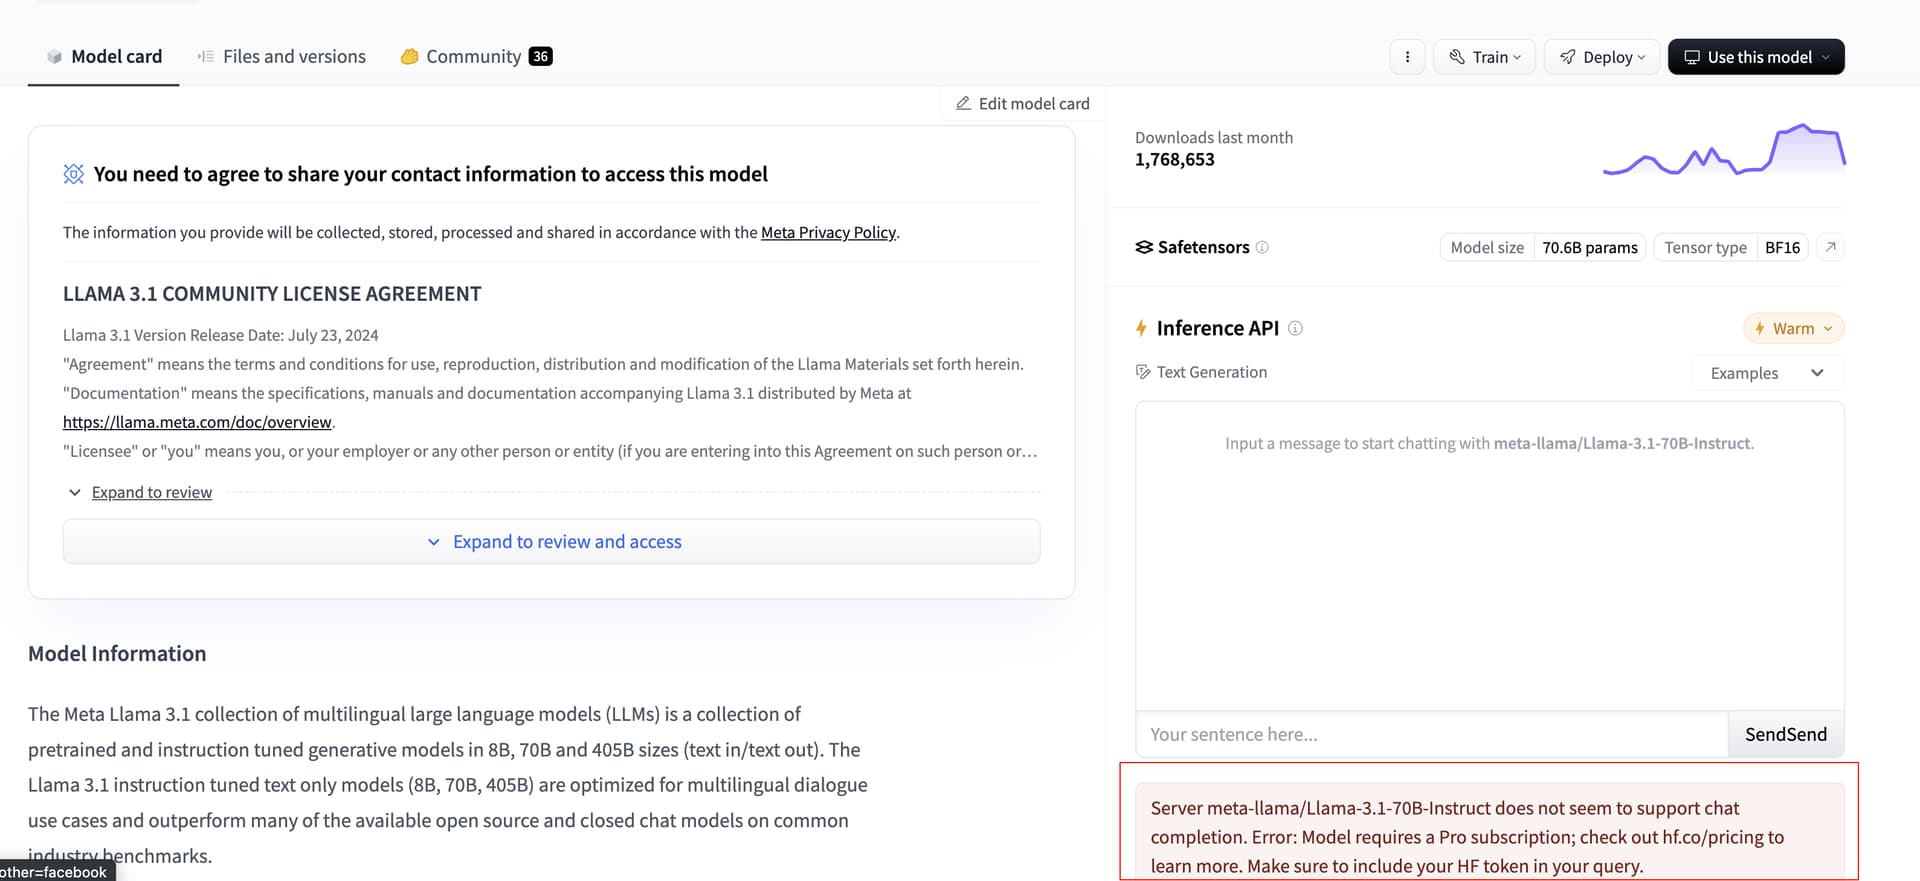Click the Train tool icon
Screen dimensions: 1920x881
coord(1457,57)
